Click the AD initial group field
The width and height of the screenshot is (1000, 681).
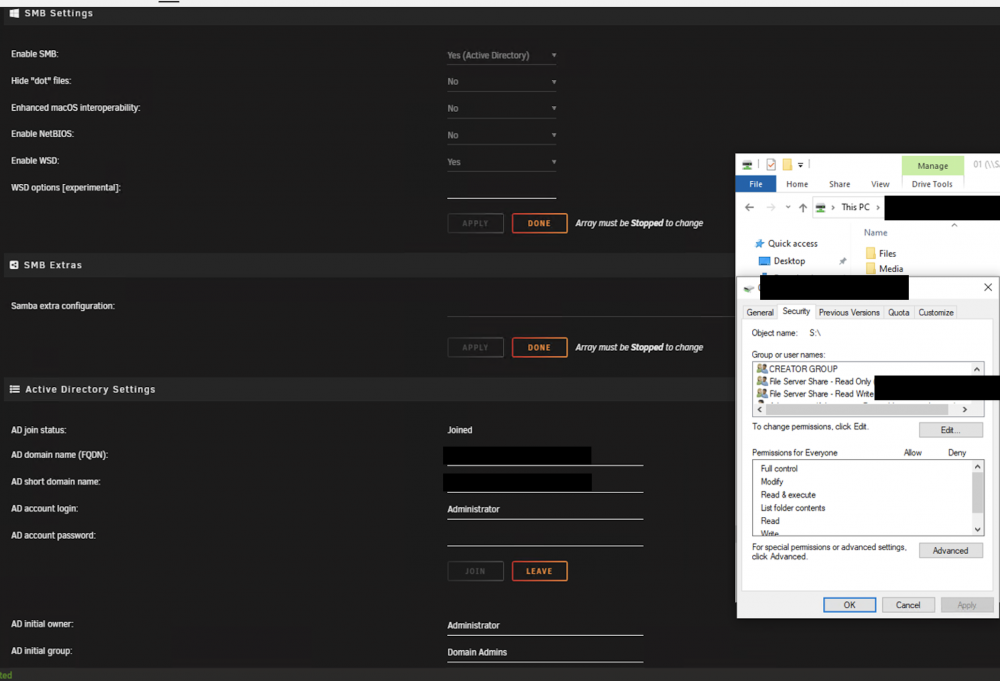click(x=545, y=652)
